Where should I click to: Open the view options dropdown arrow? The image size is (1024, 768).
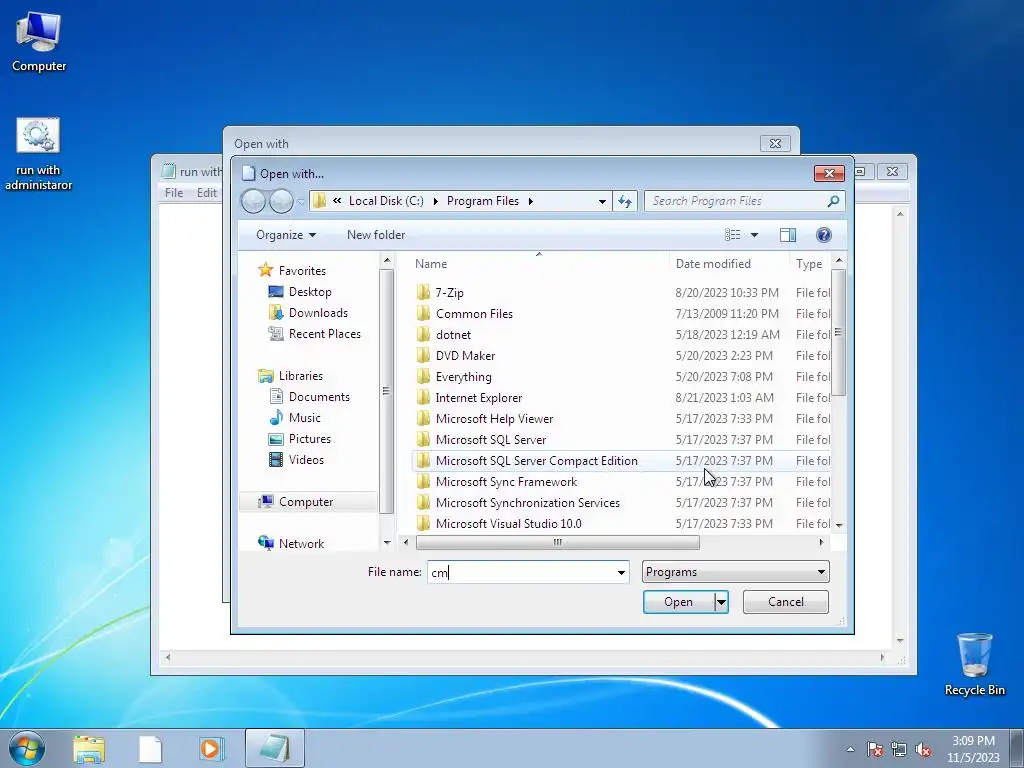[754, 234]
